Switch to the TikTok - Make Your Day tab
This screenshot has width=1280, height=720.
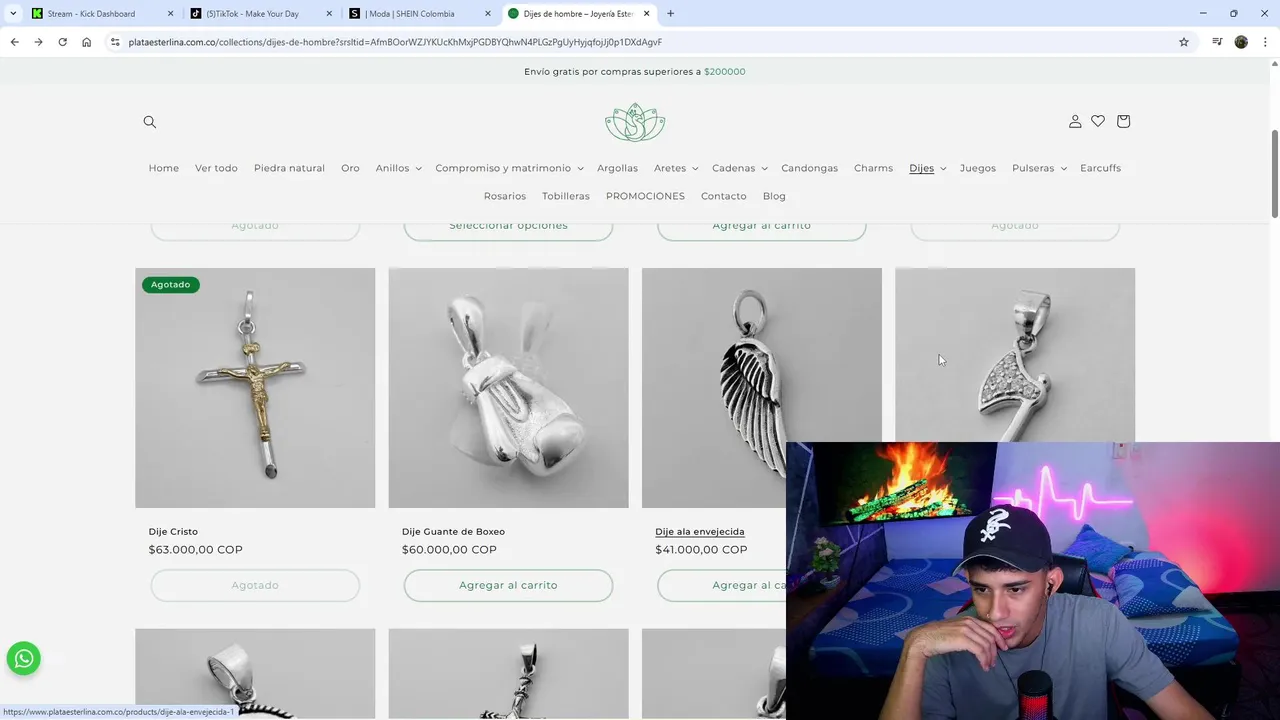pos(252,14)
